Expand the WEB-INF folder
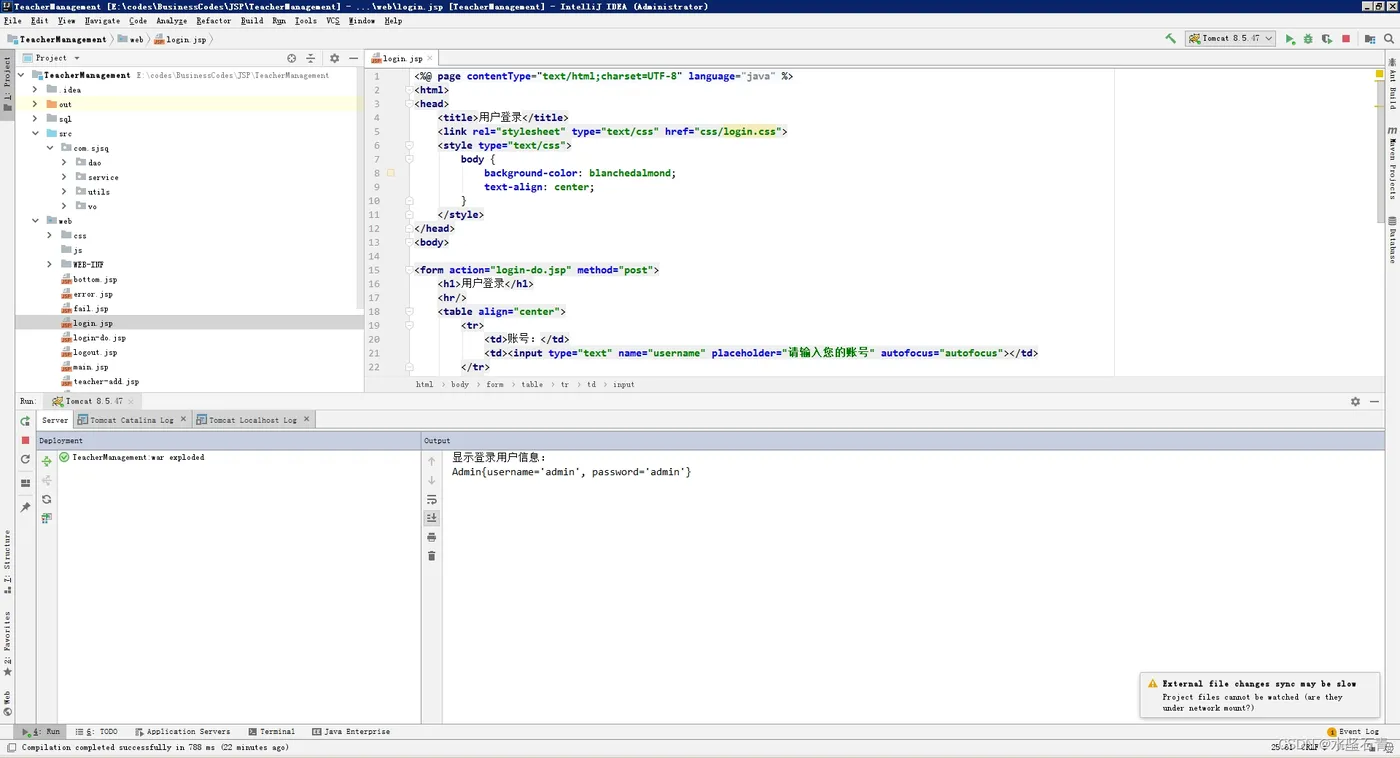Screen dimensions: 1400x758 (50, 265)
